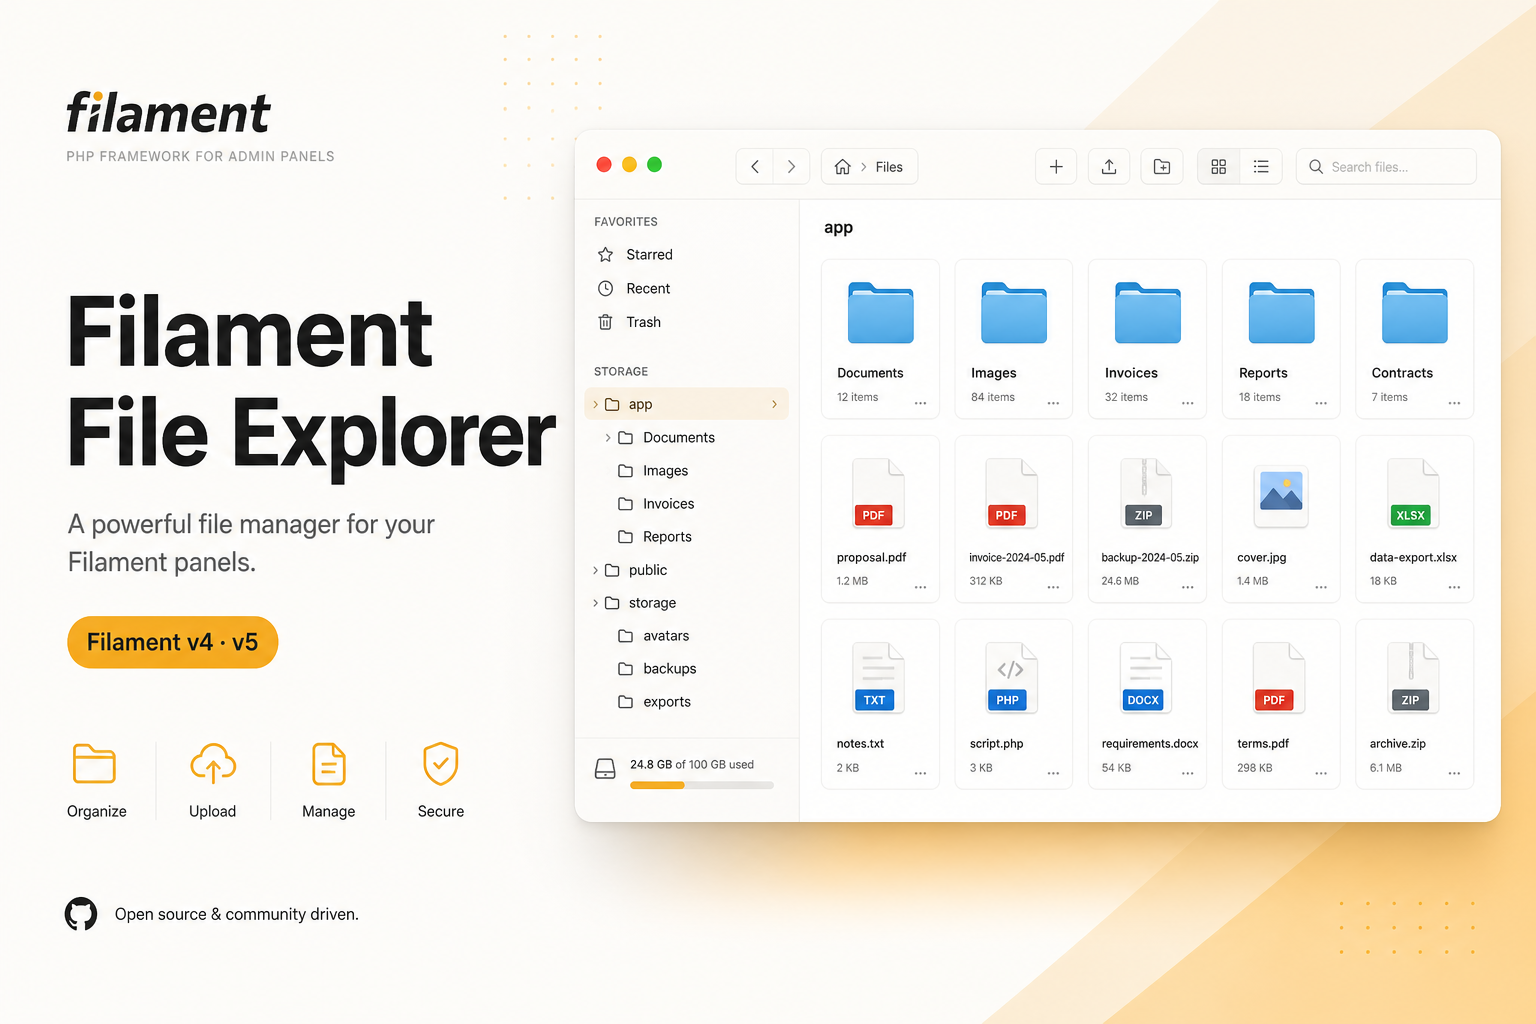Open more options for Contracts folder

(x=1454, y=403)
